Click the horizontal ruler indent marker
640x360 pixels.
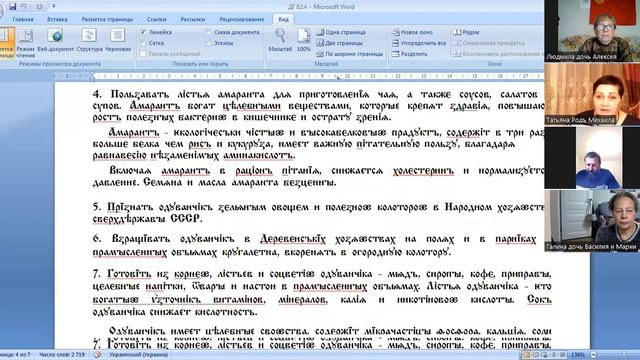point(93,76)
